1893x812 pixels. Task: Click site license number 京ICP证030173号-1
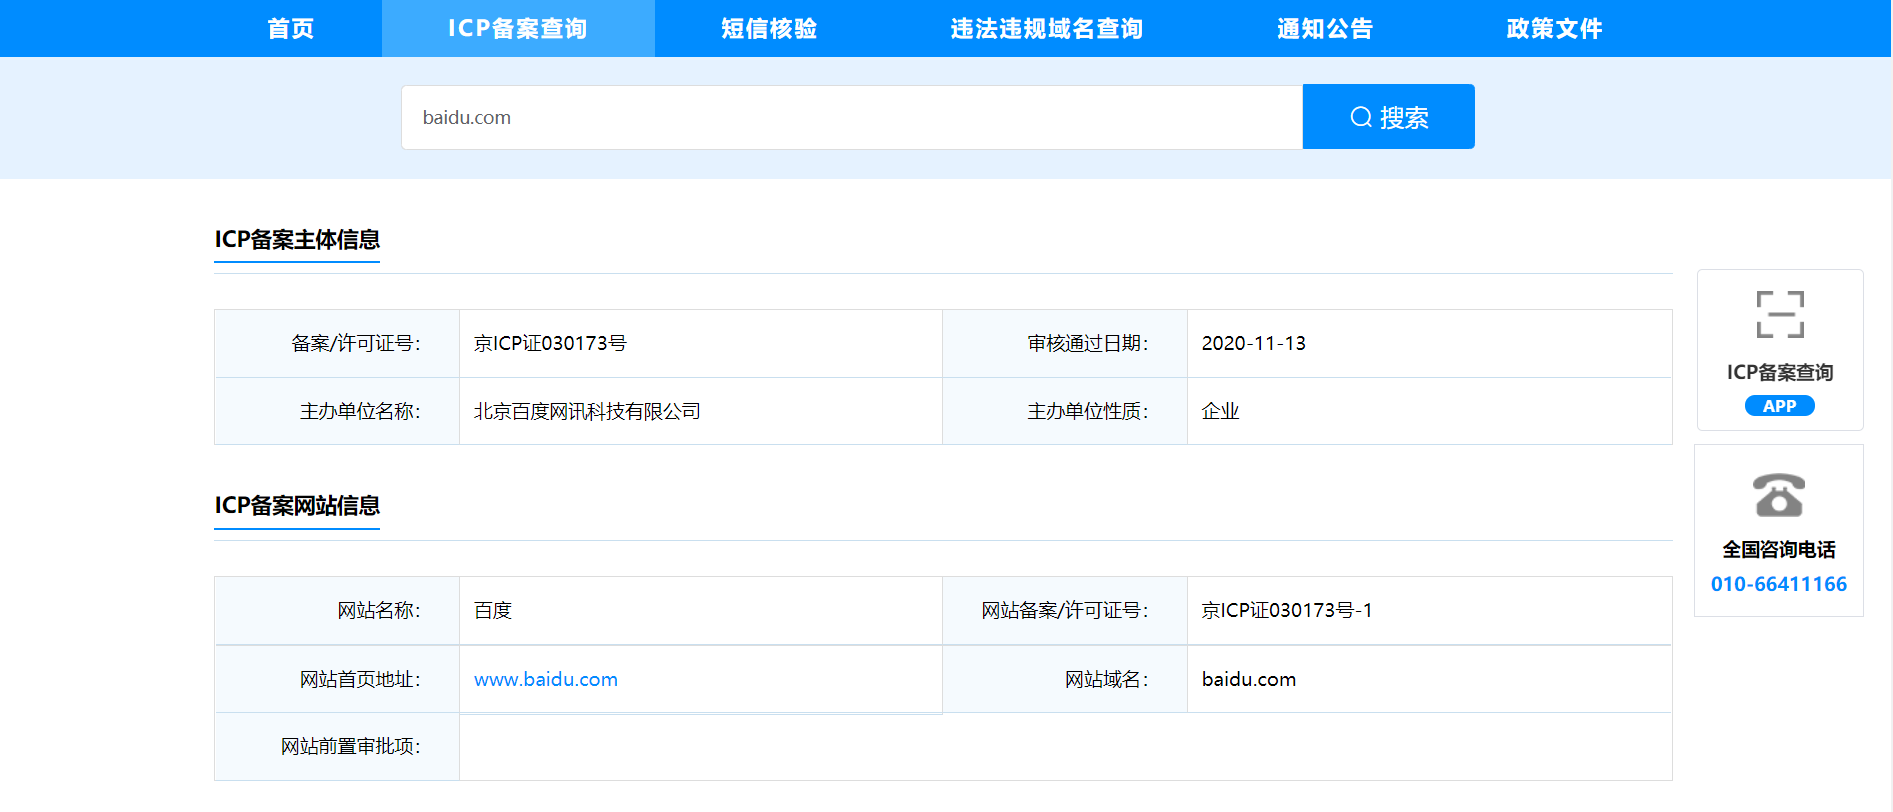click(x=1286, y=610)
